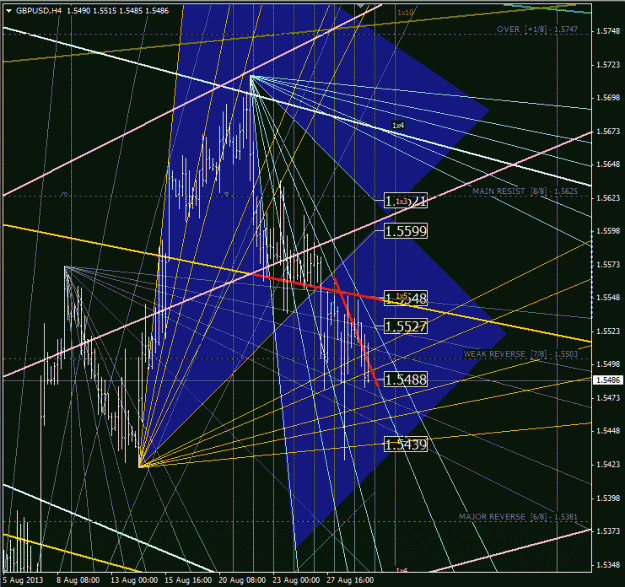Screen dimensions: 625x587
Task: Click the 8 Aug 08:00 time axis label
Action: 78,580
